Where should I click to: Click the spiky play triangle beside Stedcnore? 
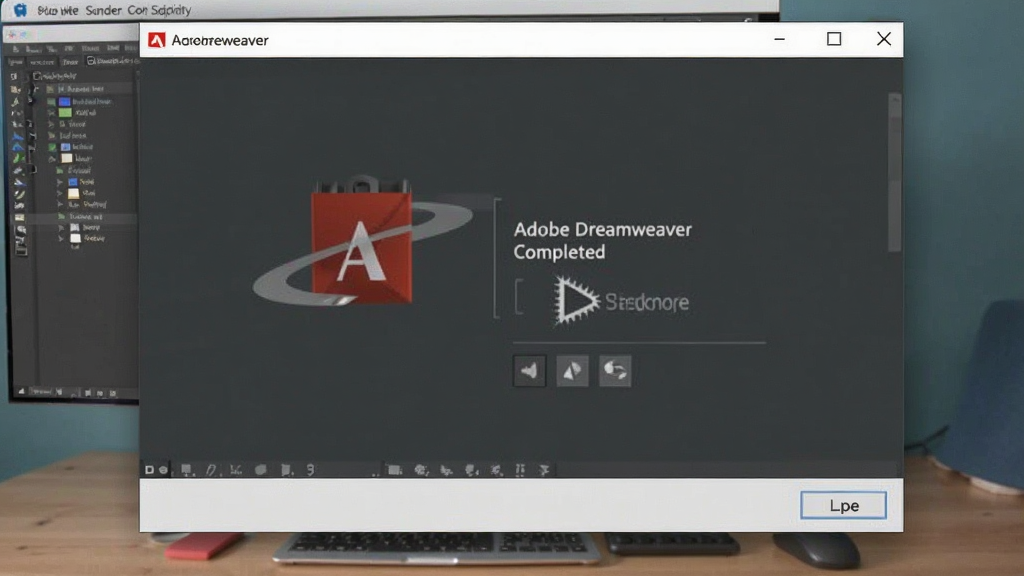575,301
